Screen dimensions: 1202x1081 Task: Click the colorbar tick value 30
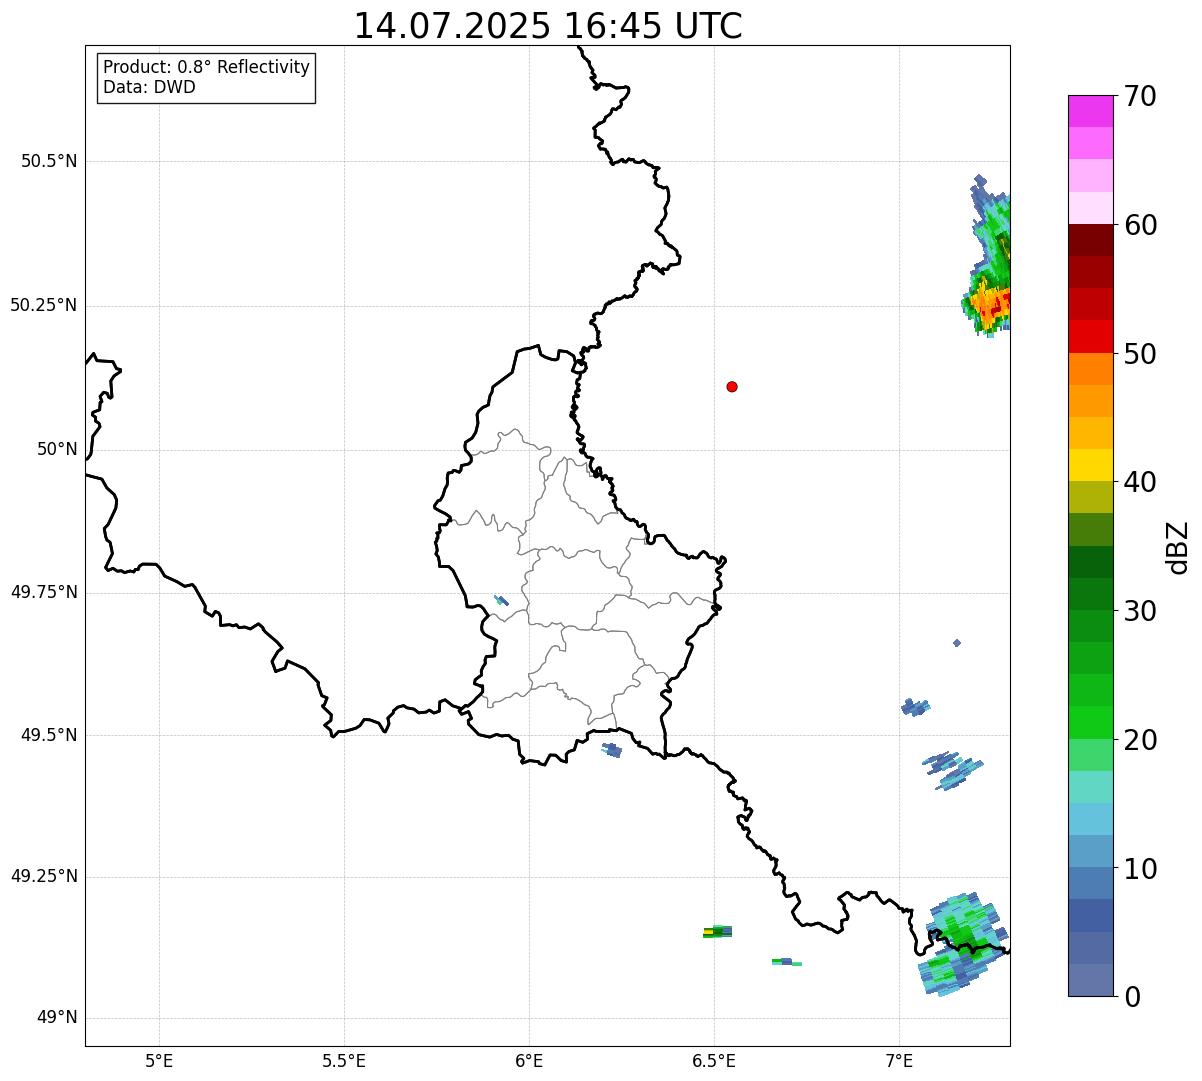click(1140, 611)
